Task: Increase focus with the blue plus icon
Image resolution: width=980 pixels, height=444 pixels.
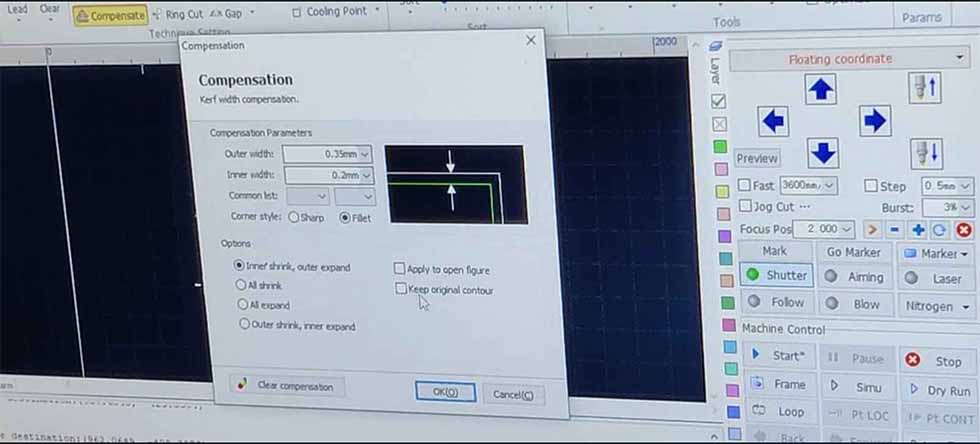Action: click(x=918, y=230)
